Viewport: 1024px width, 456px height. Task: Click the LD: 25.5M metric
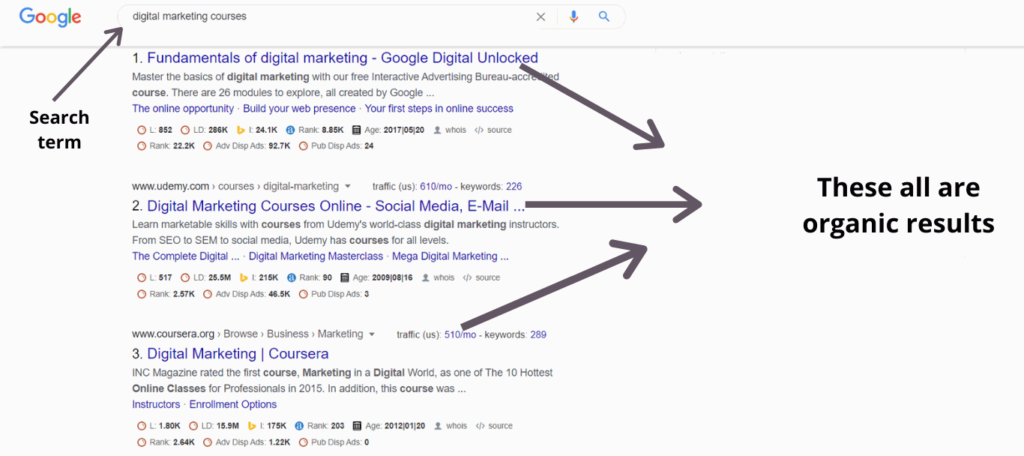click(x=207, y=278)
